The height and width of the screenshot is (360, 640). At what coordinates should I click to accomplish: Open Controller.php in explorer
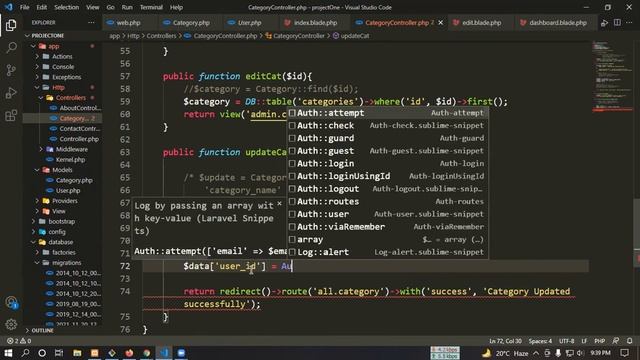(x=79, y=139)
